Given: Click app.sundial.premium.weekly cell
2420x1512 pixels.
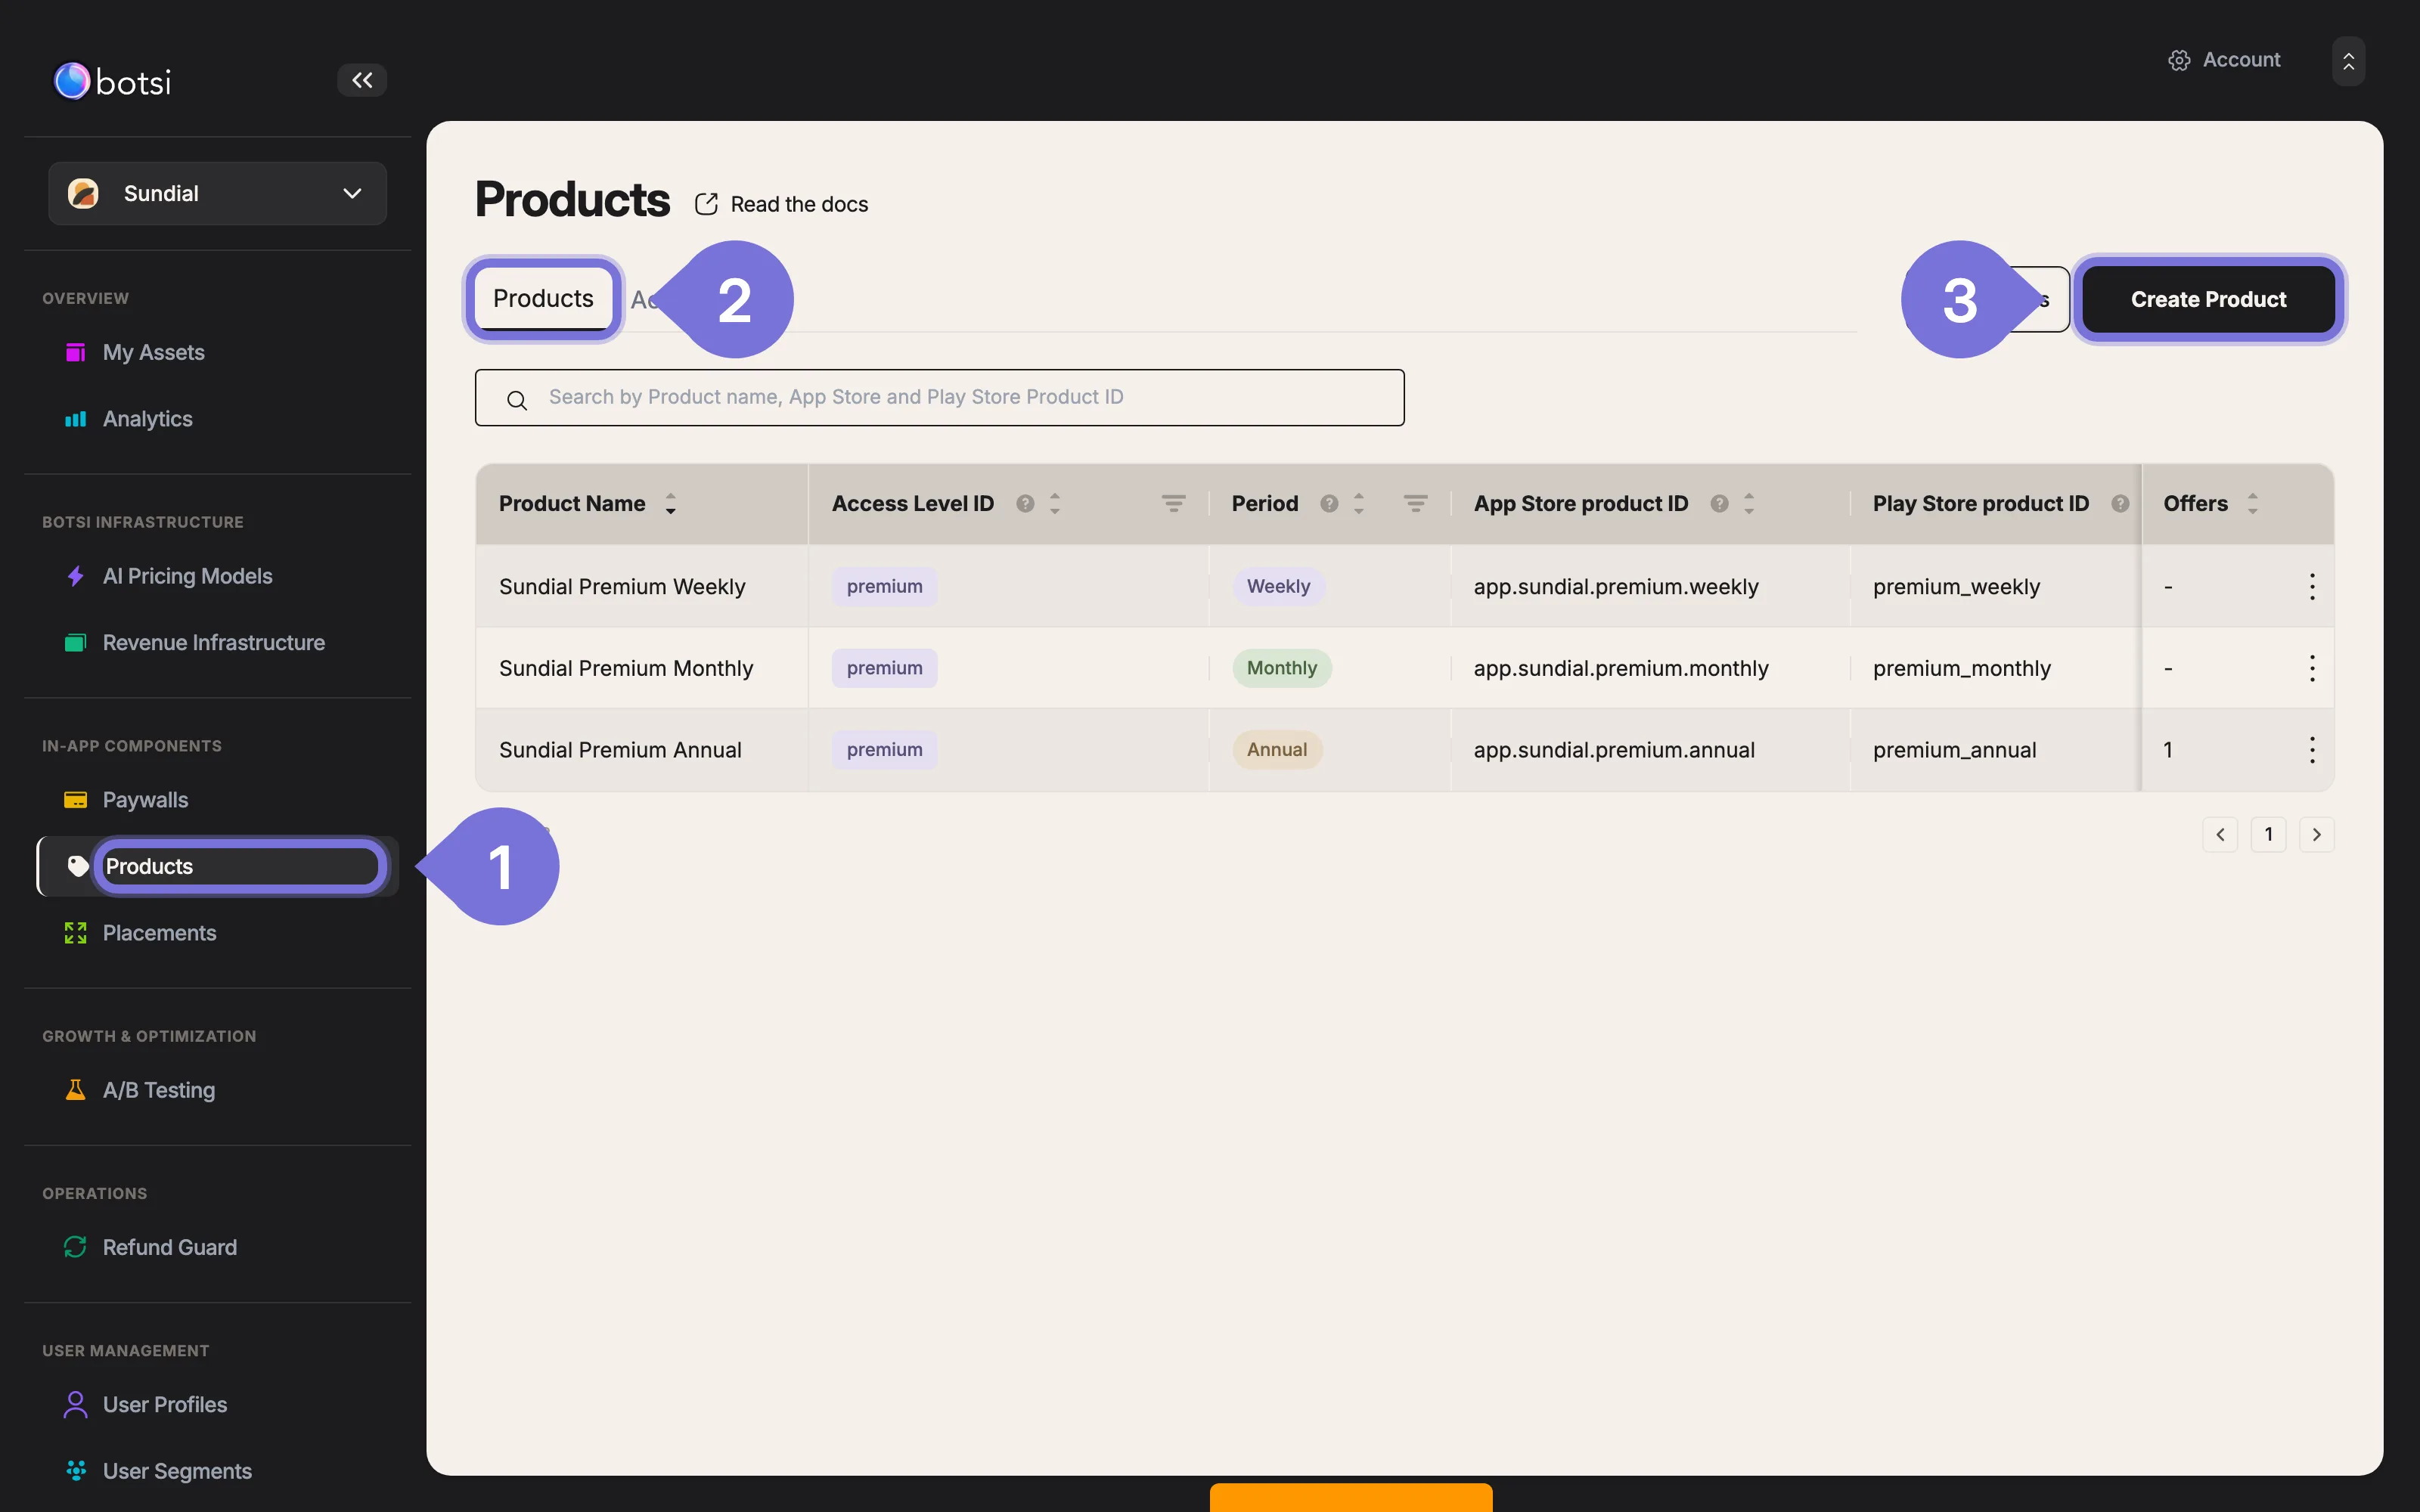Looking at the screenshot, I should pos(1616,587).
